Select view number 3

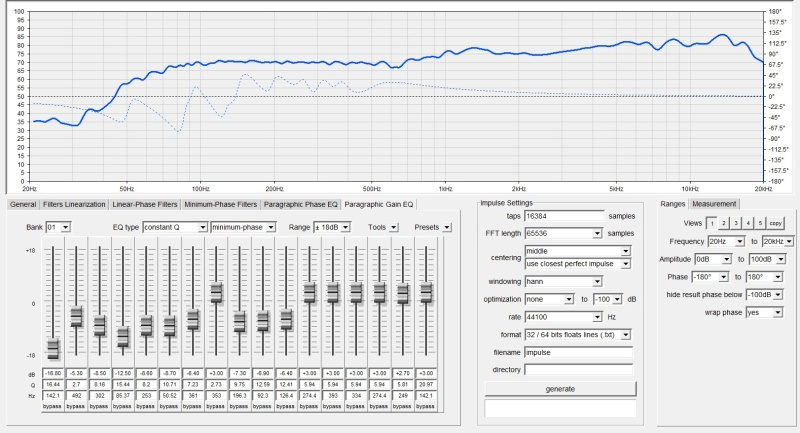(x=736, y=223)
